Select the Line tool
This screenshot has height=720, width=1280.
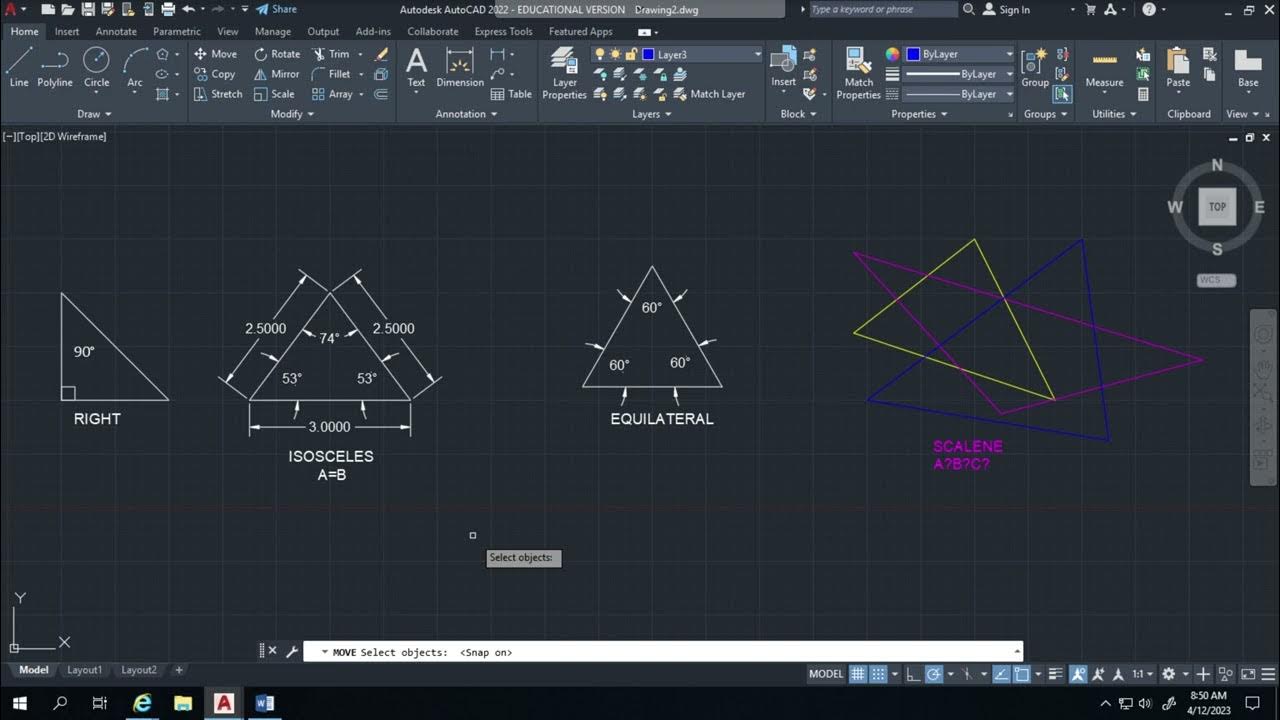point(18,67)
